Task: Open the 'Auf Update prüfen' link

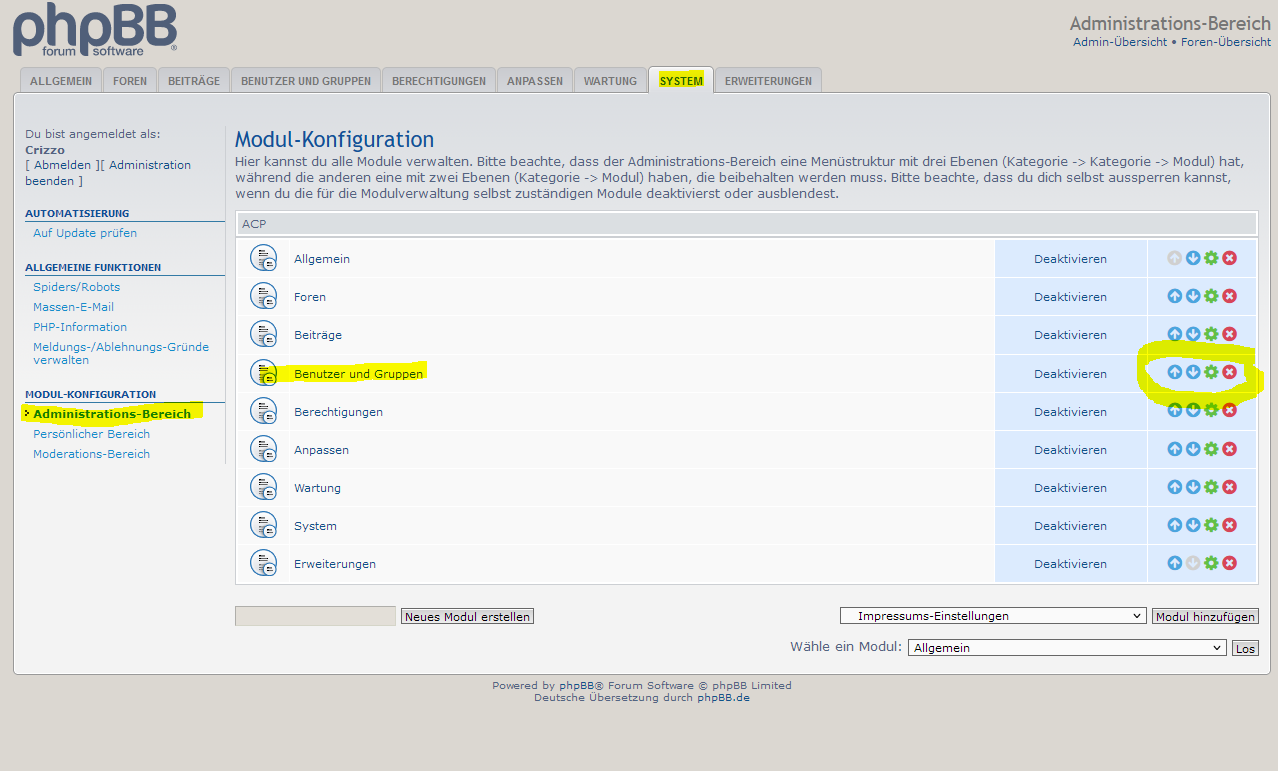Action: [85, 233]
